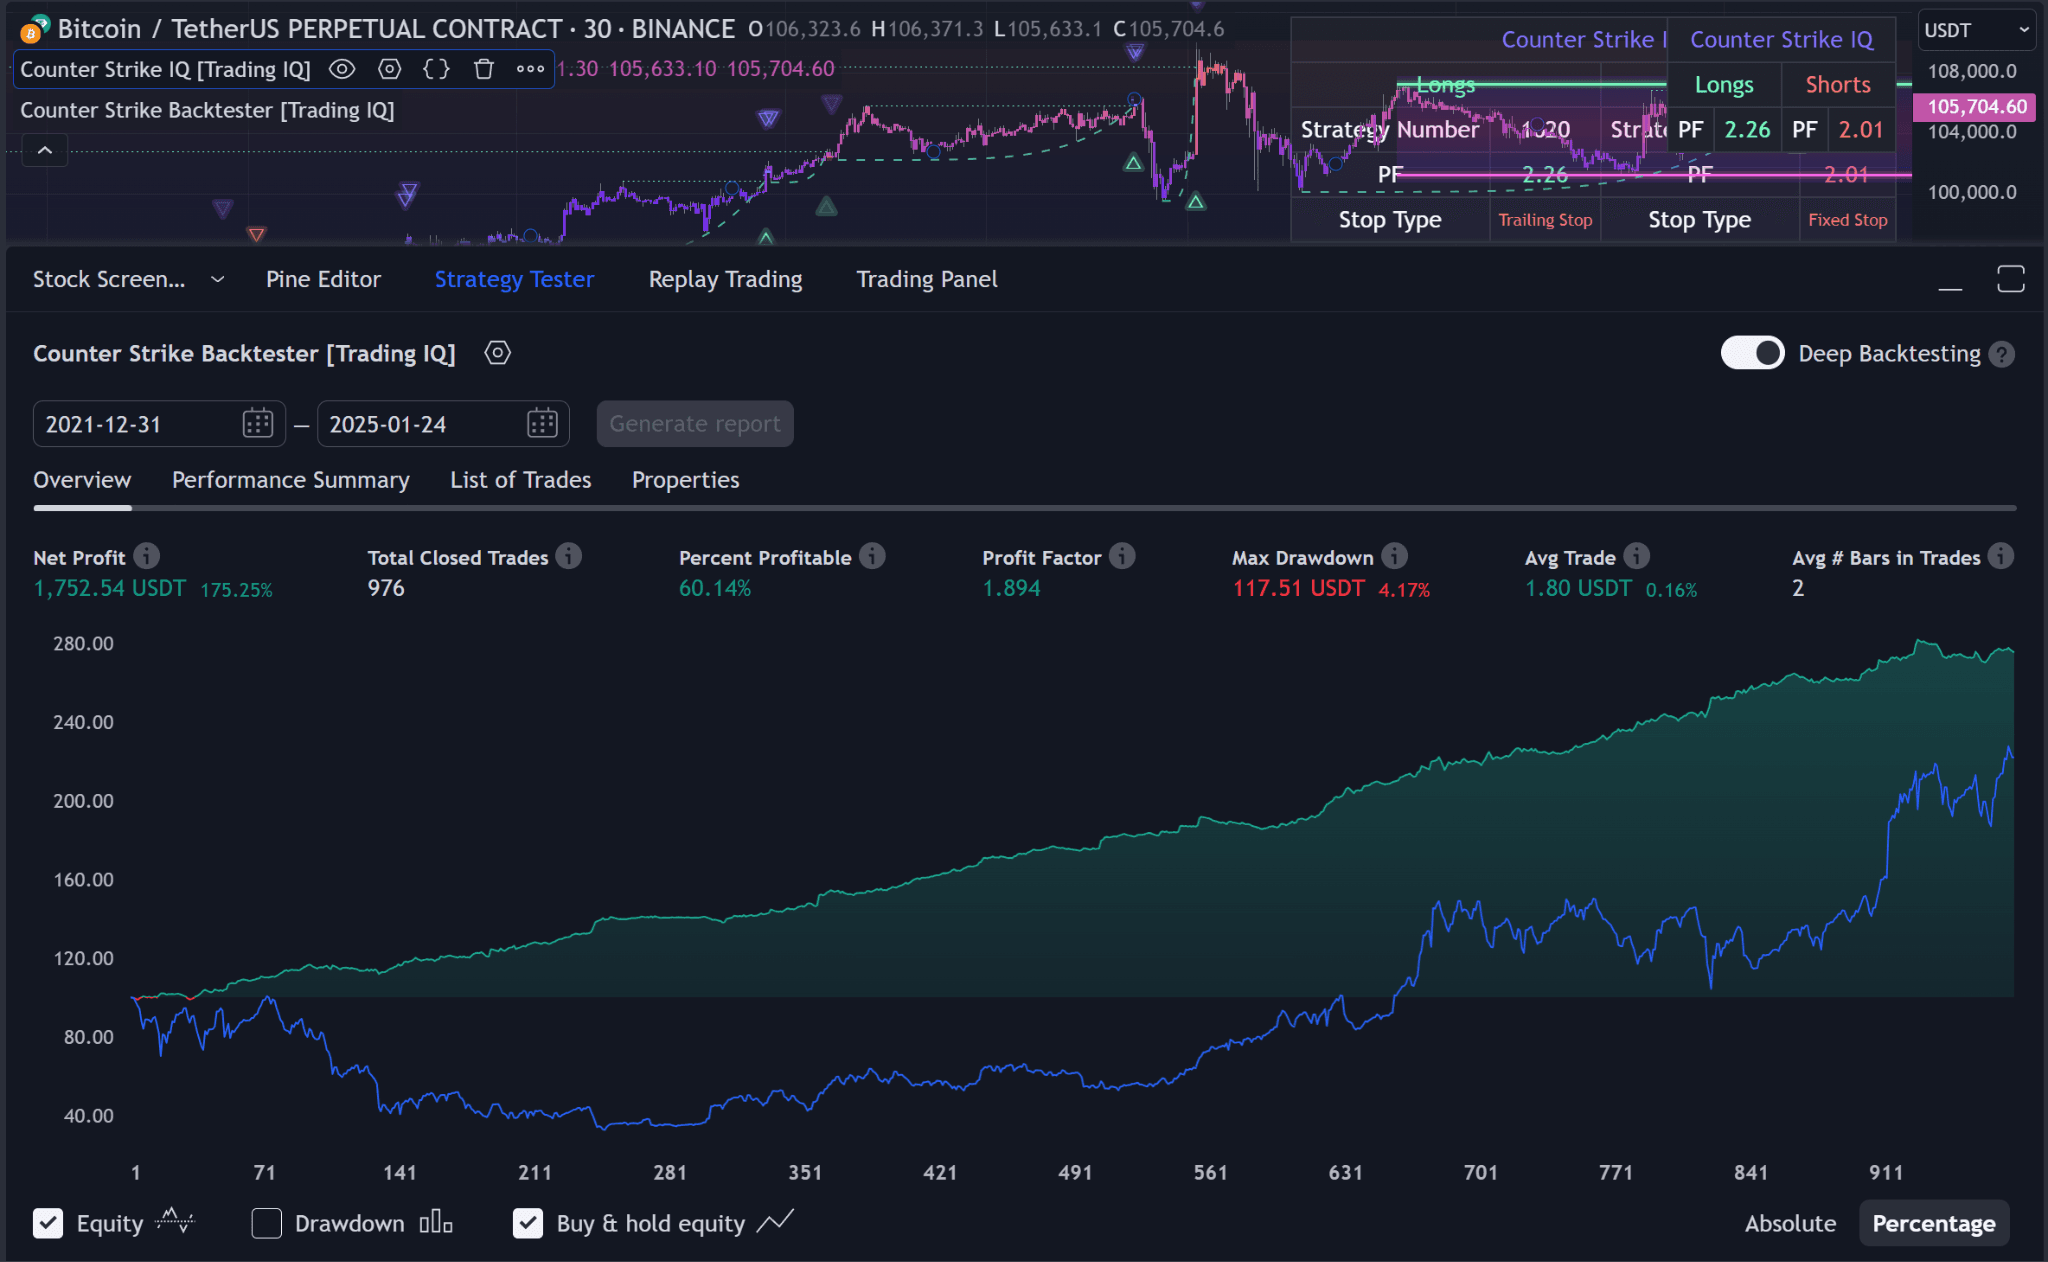Click the Buy & hold line icon

click(x=775, y=1221)
